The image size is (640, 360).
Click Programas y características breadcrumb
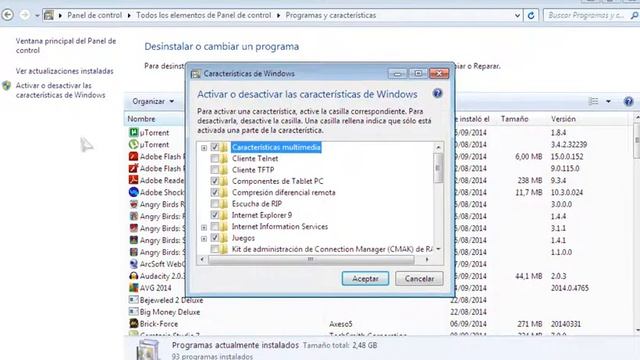331,16
